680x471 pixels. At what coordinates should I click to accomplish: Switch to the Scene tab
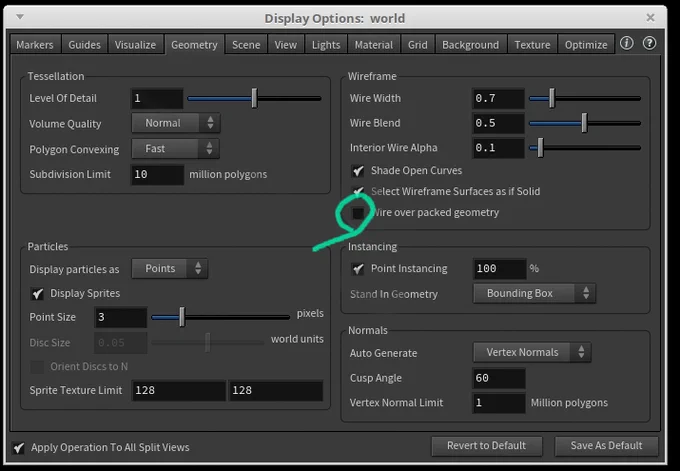(x=246, y=45)
